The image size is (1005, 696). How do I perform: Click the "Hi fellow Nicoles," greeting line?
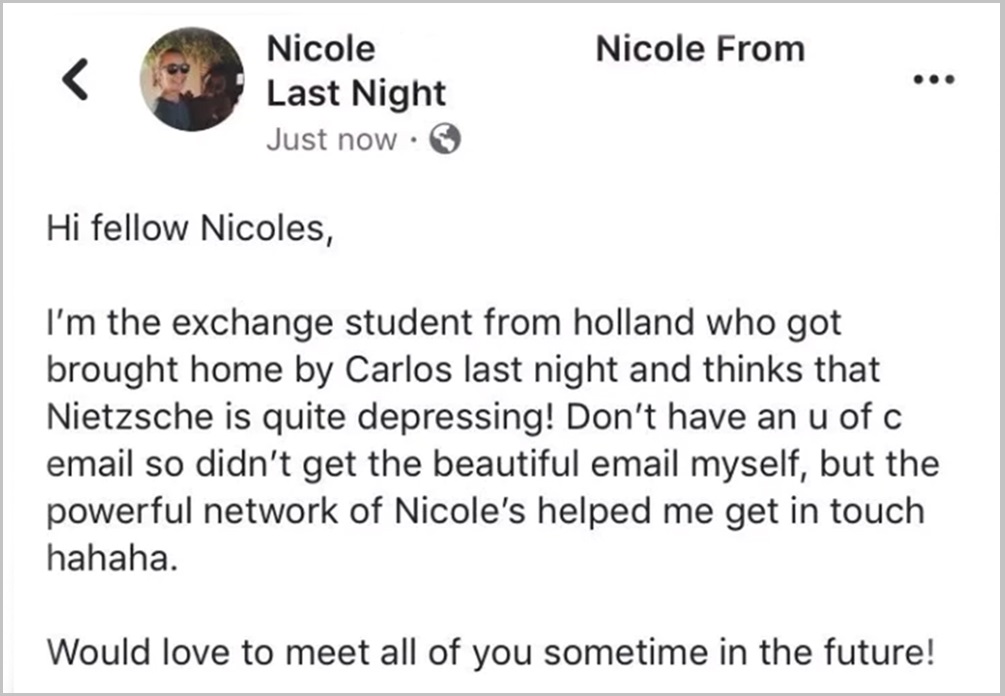click(x=187, y=230)
